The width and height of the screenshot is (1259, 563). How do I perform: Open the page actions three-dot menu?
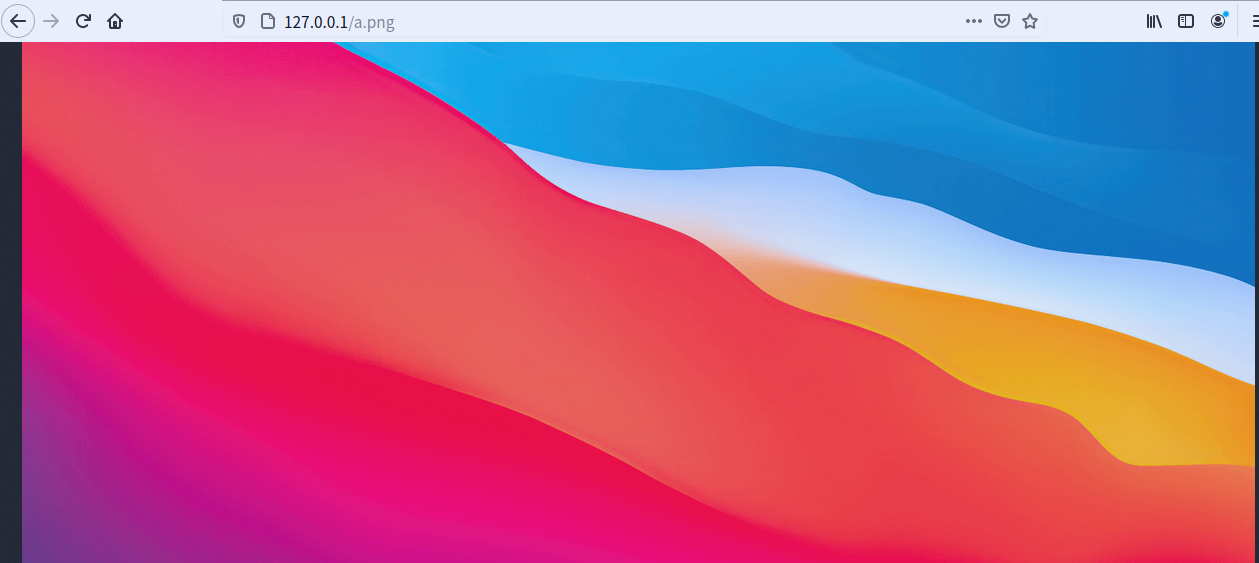[974, 21]
